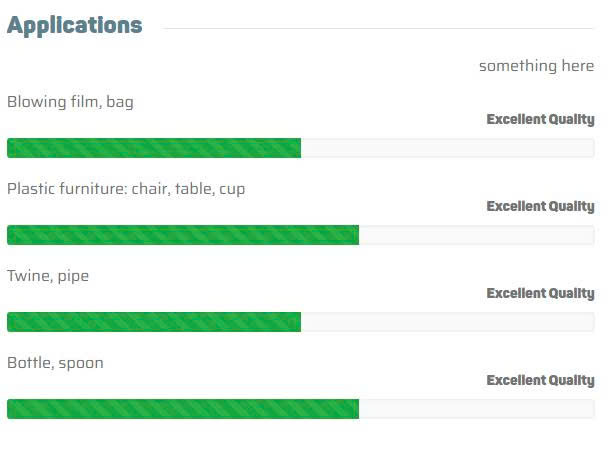This screenshot has width=608, height=465.
Task: Click Excellent Quality label for Twine, pipe
Action: coord(540,294)
